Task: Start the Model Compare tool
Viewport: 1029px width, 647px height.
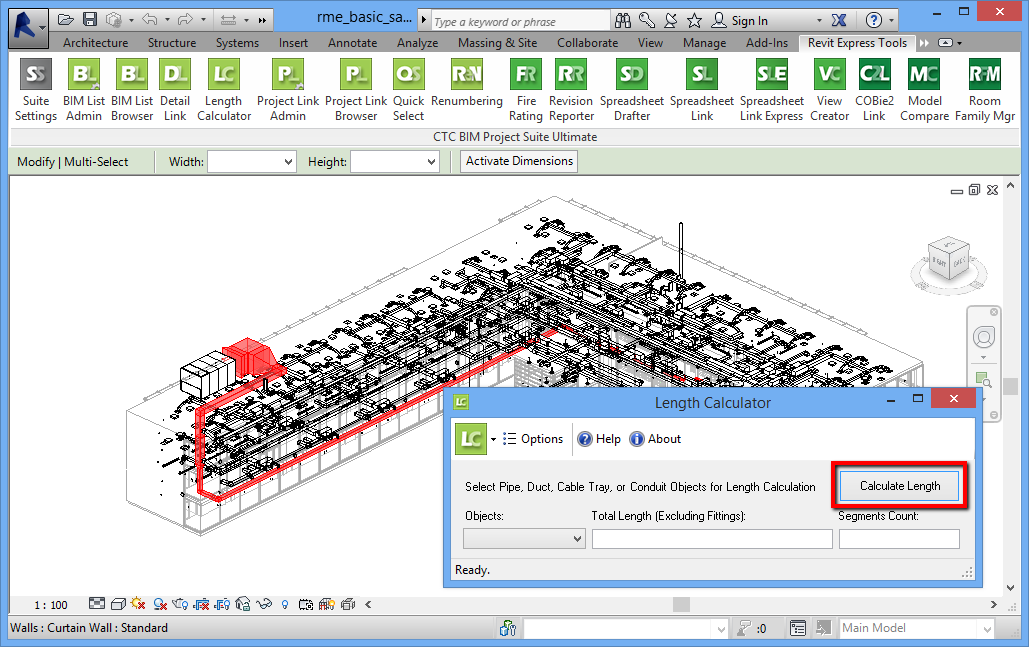Action: (923, 88)
